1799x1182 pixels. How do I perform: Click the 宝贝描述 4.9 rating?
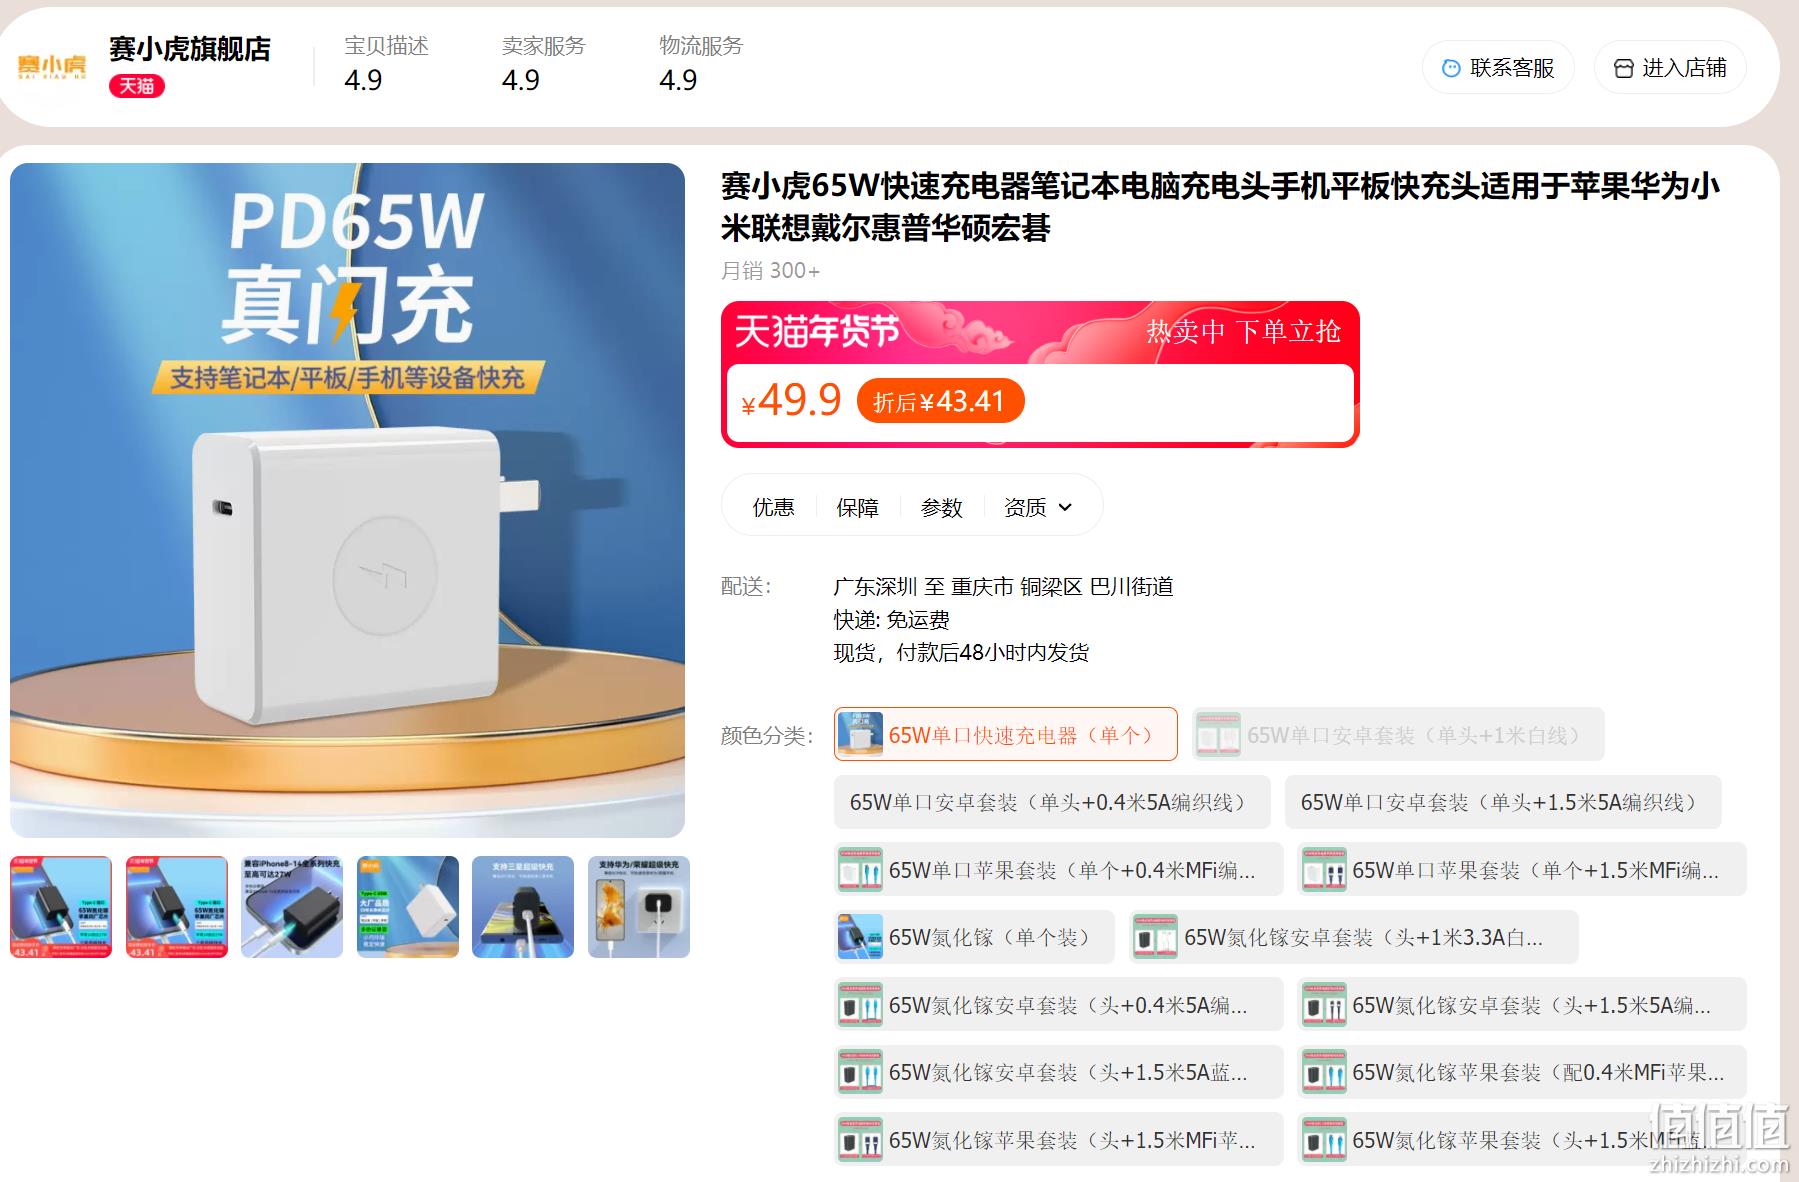(x=386, y=63)
